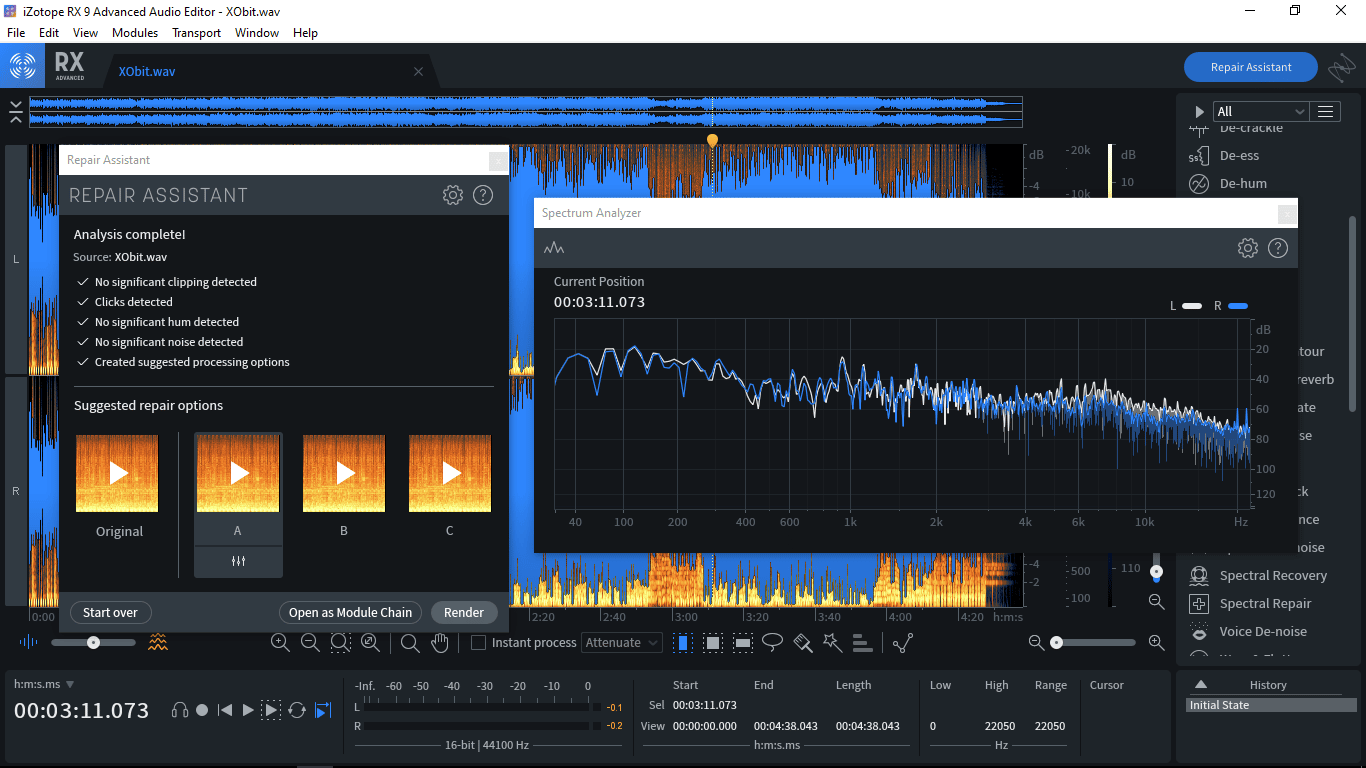Collapse the waveform overview arrows
The image size is (1366, 768).
click(15, 112)
